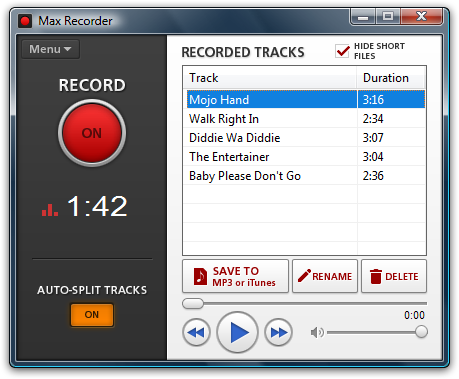Maximize the Max Recorder window
The image size is (459, 379).
388,16
